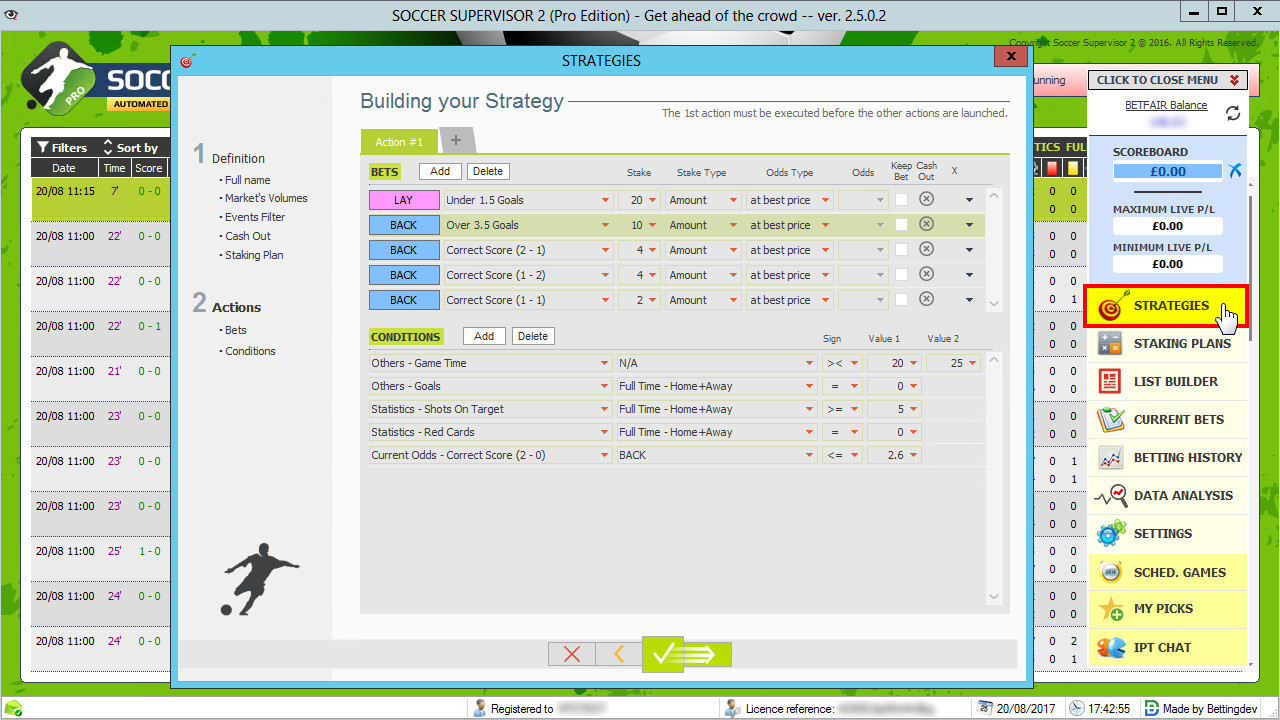The image size is (1280, 720).
Task: Click the My Picks star icon
Action: (x=1110, y=609)
